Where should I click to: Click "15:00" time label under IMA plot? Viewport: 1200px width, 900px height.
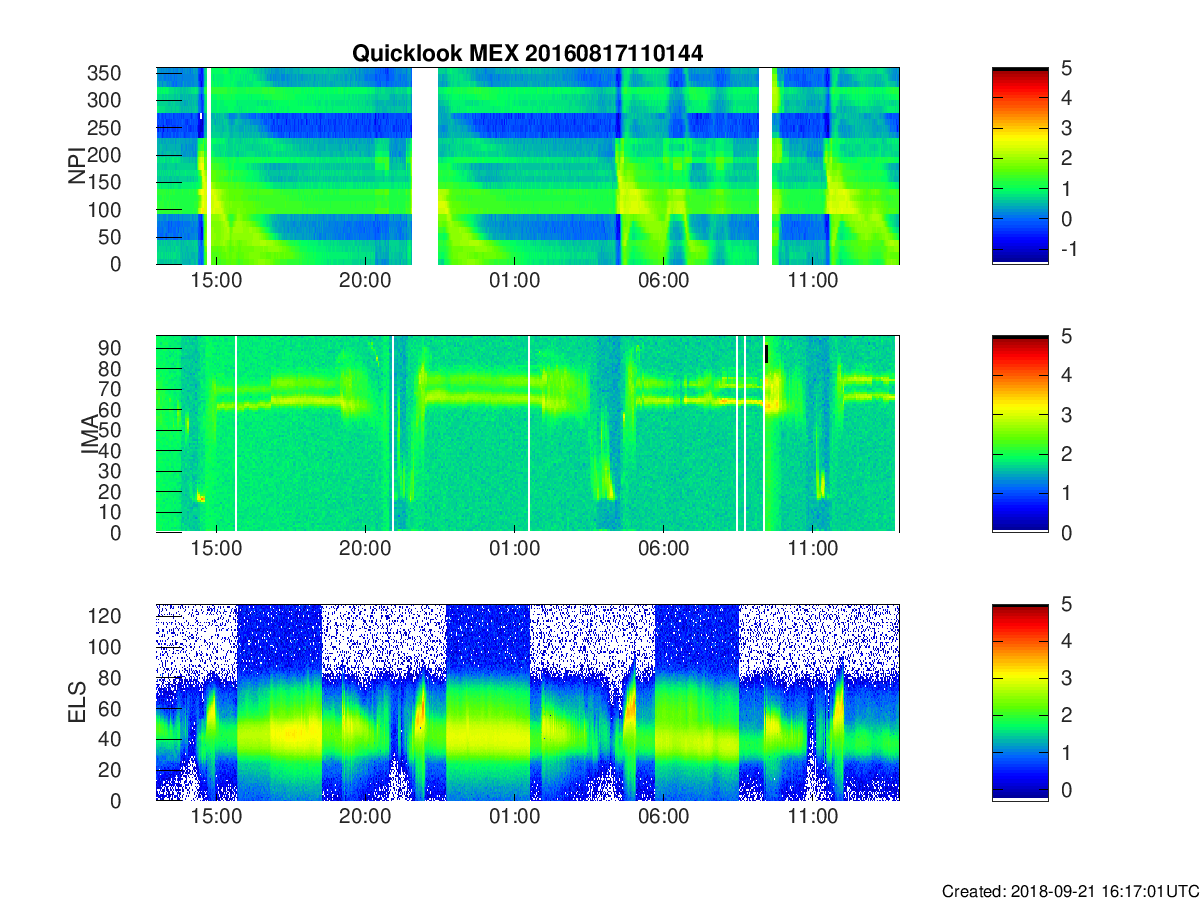click(x=216, y=549)
